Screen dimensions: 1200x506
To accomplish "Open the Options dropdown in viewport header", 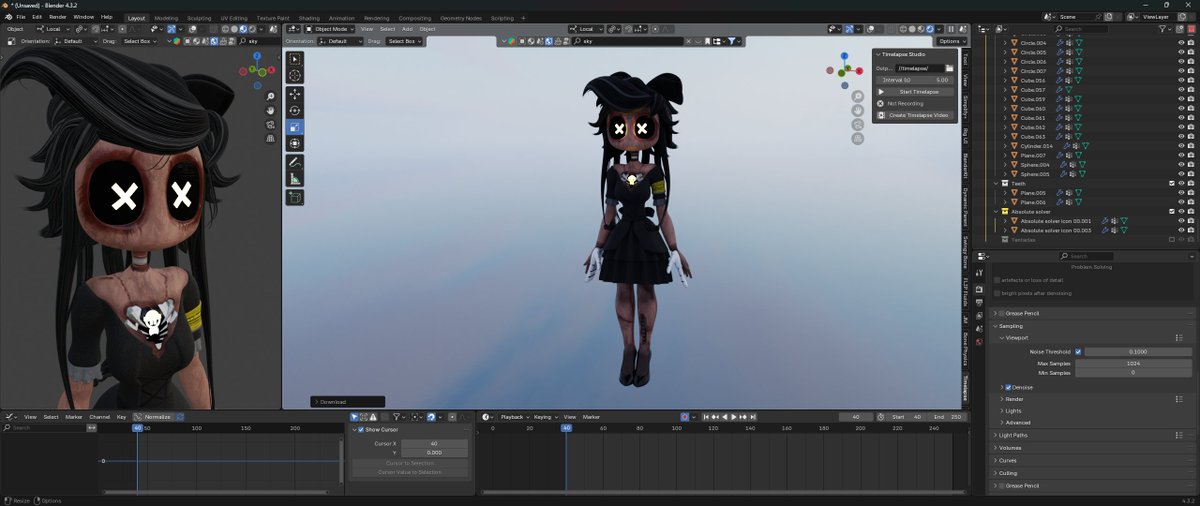I will click(951, 41).
